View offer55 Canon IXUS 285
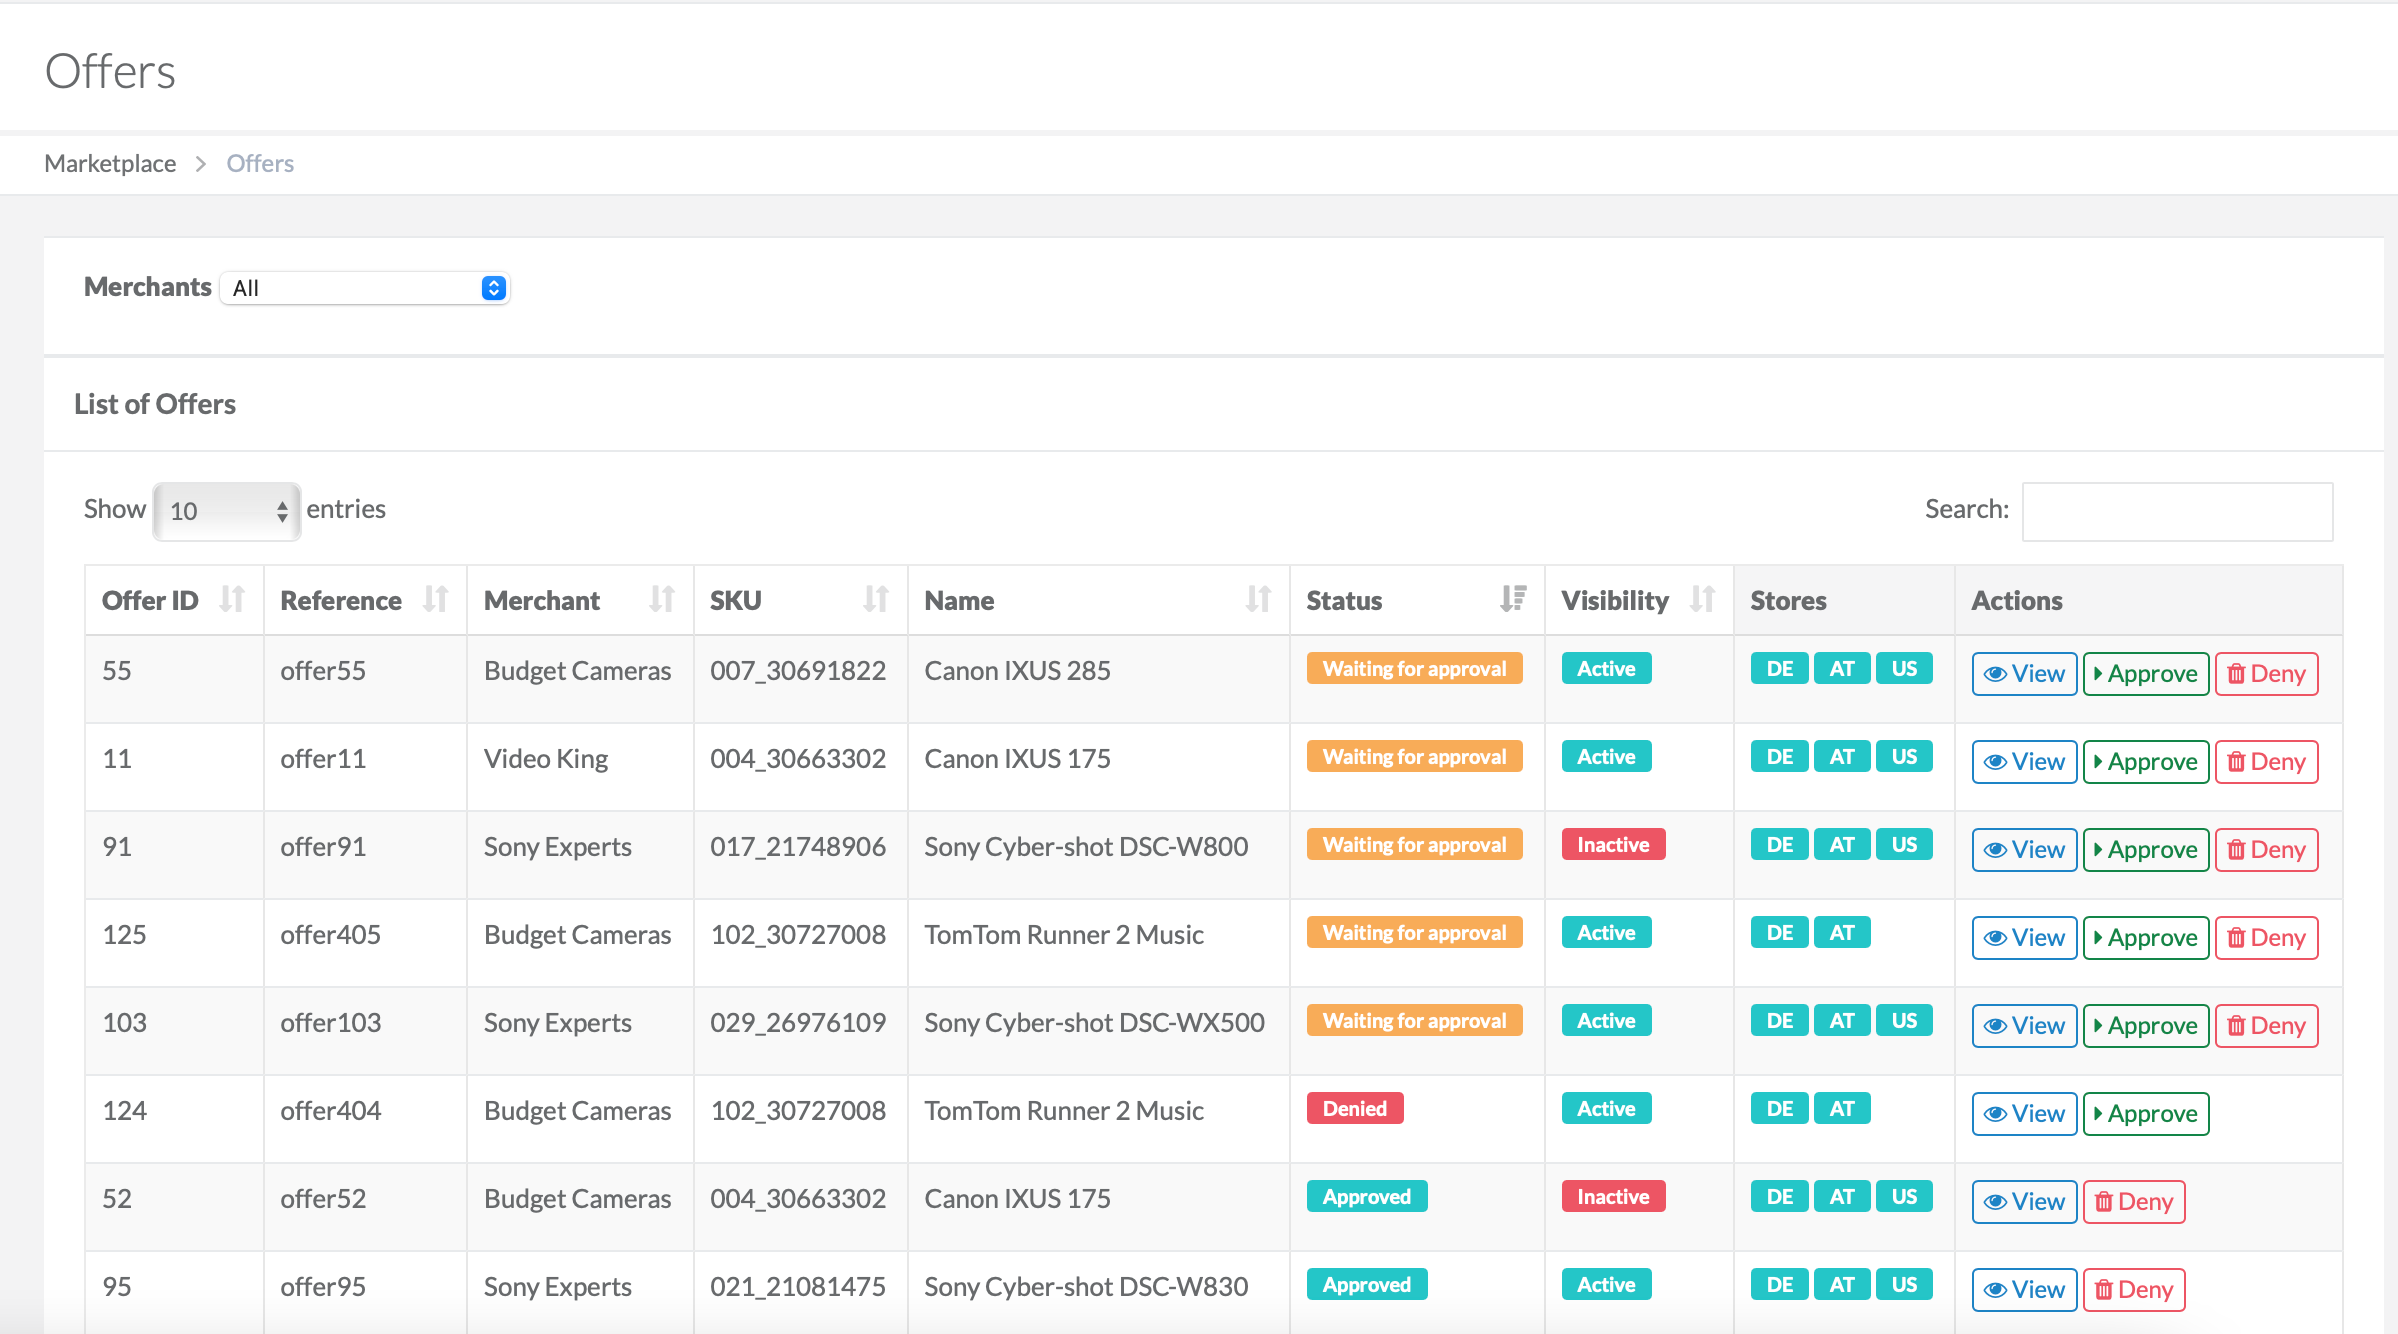 [x=2024, y=673]
